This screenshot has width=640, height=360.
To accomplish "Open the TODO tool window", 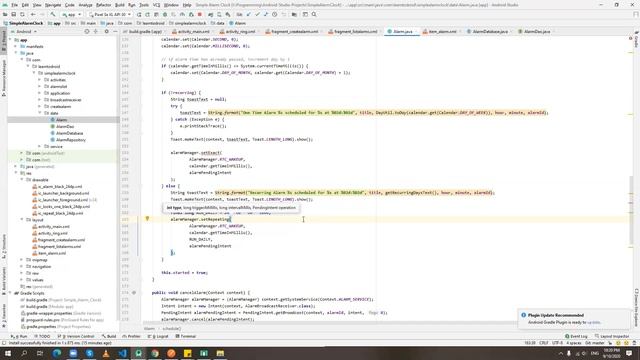I will click(42, 336).
